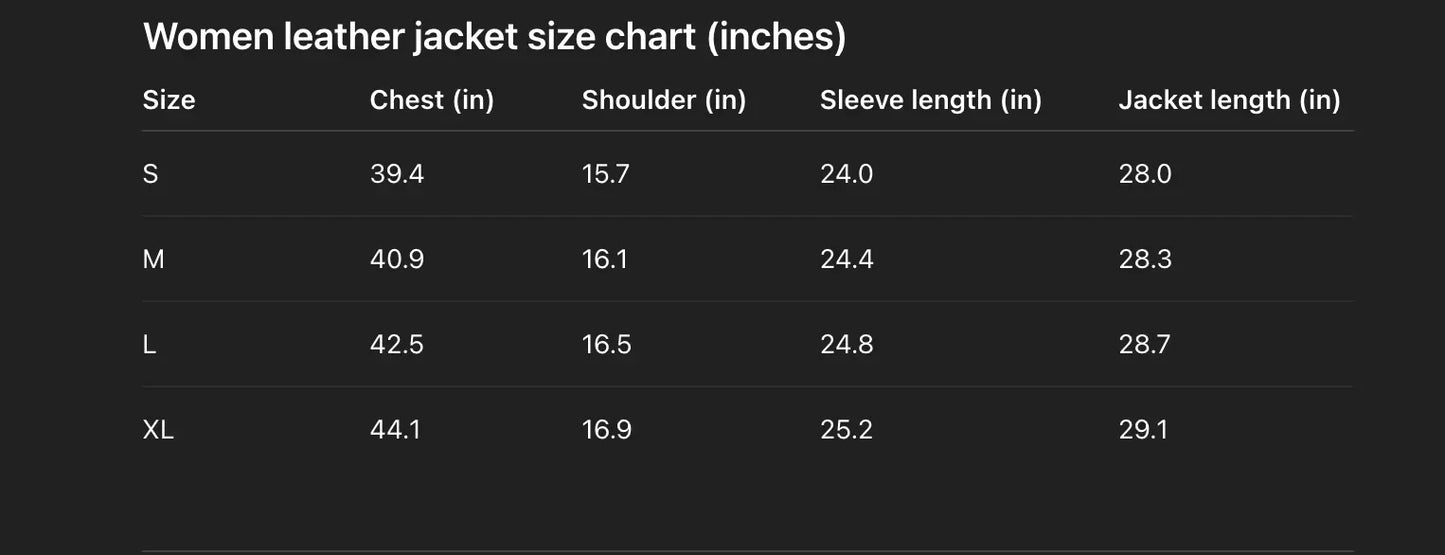
Task: Click the Sleeve length (in) header
Action: click(931, 100)
